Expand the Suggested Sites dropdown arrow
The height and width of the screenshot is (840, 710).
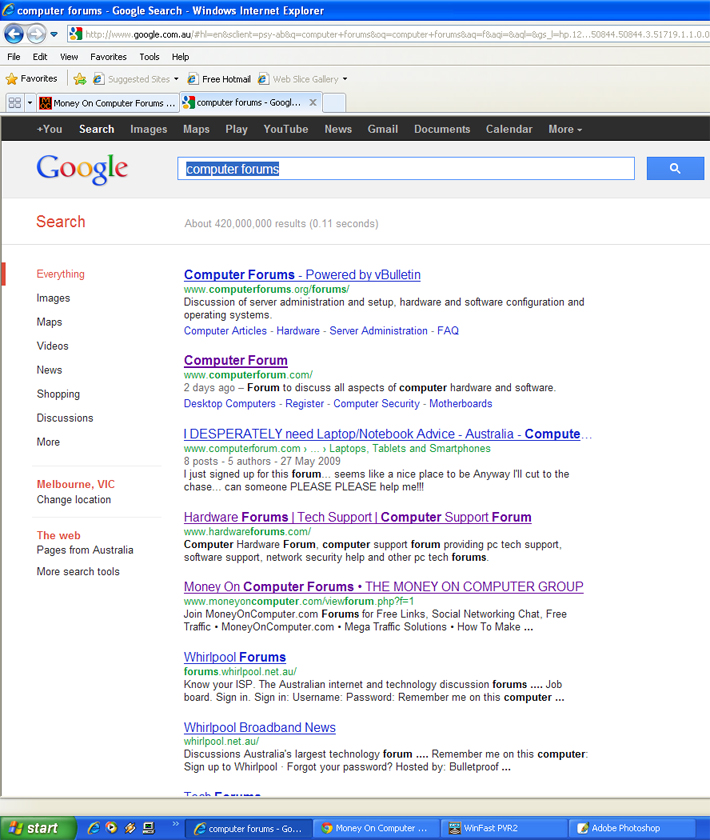click(x=176, y=79)
